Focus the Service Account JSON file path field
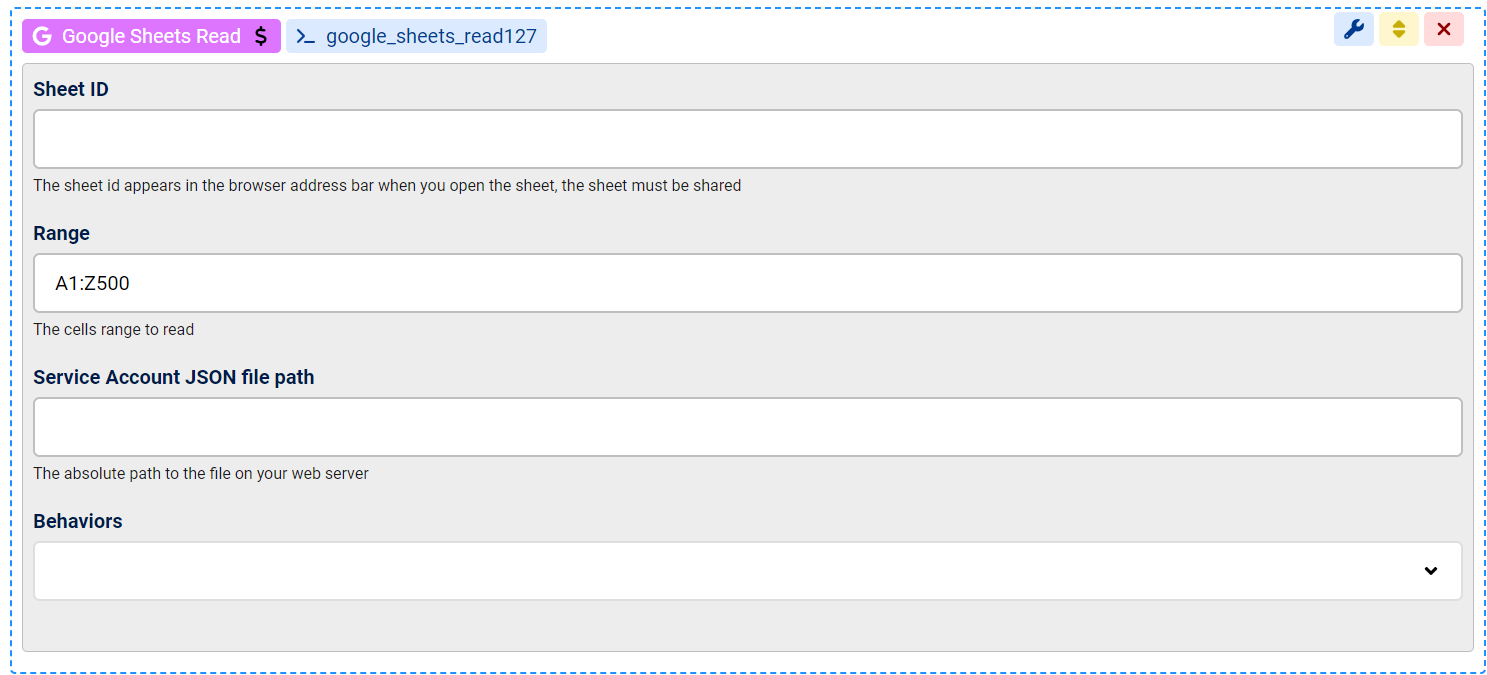The image size is (1487, 675). [x=748, y=427]
